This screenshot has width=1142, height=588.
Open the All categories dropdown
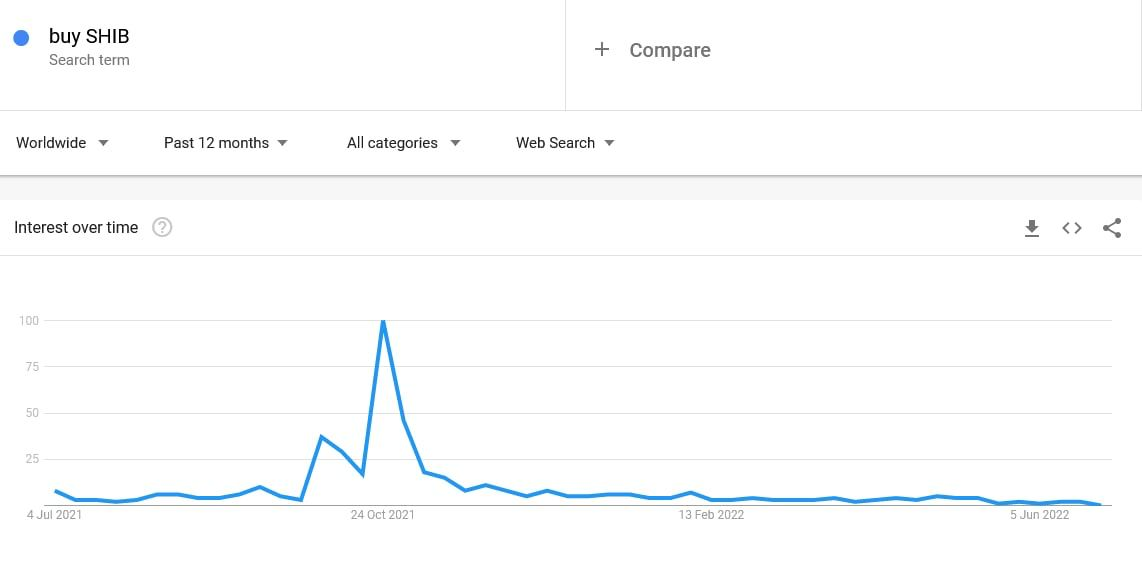[x=403, y=143]
